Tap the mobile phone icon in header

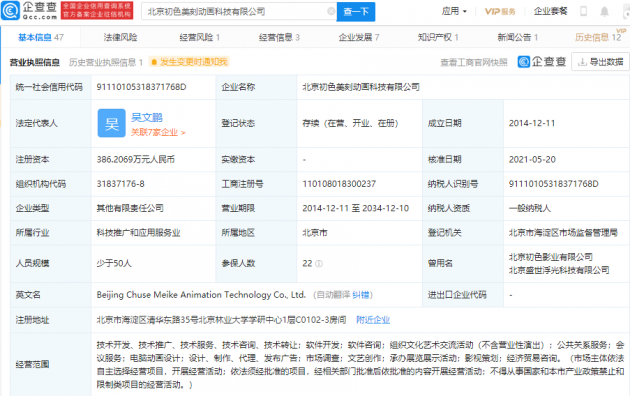point(583,11)
